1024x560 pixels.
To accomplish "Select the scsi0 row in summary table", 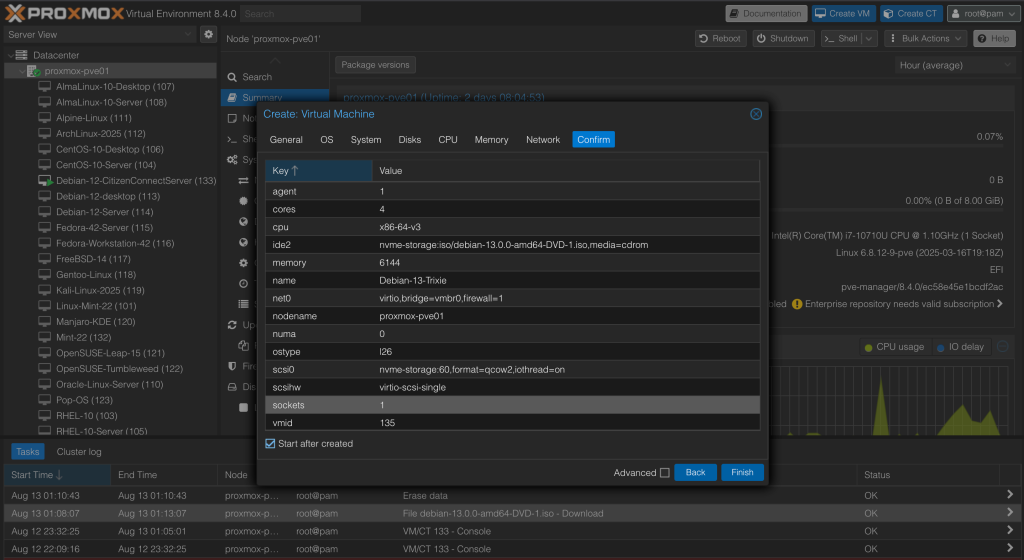I will point(513,369).
